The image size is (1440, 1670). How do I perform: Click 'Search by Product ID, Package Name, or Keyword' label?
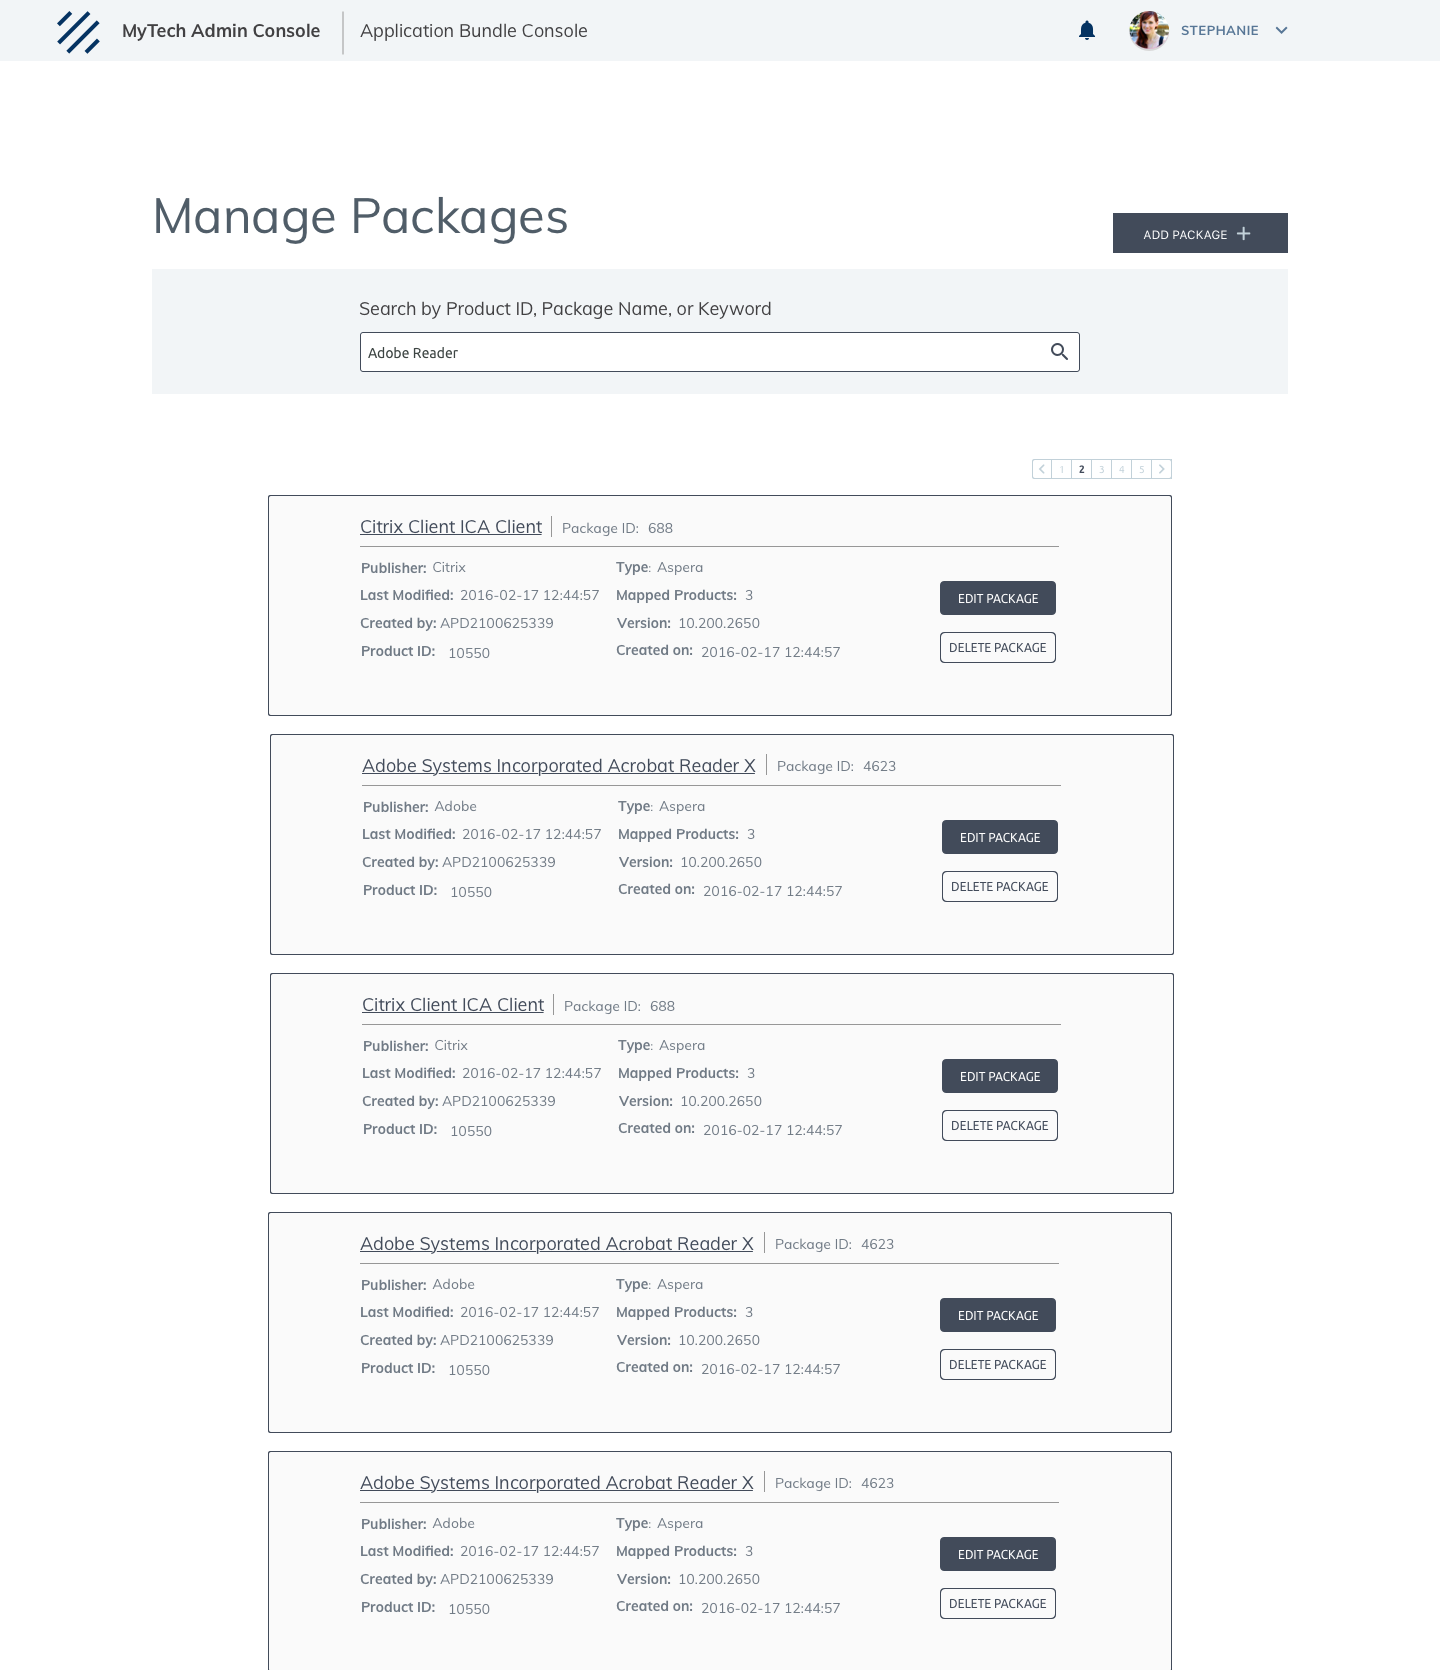tap(565, 309)
